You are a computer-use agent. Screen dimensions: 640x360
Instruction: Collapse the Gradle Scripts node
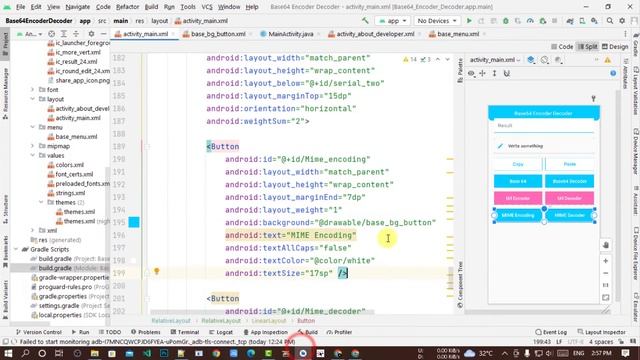pyautogui.click(x=16, y=249)
